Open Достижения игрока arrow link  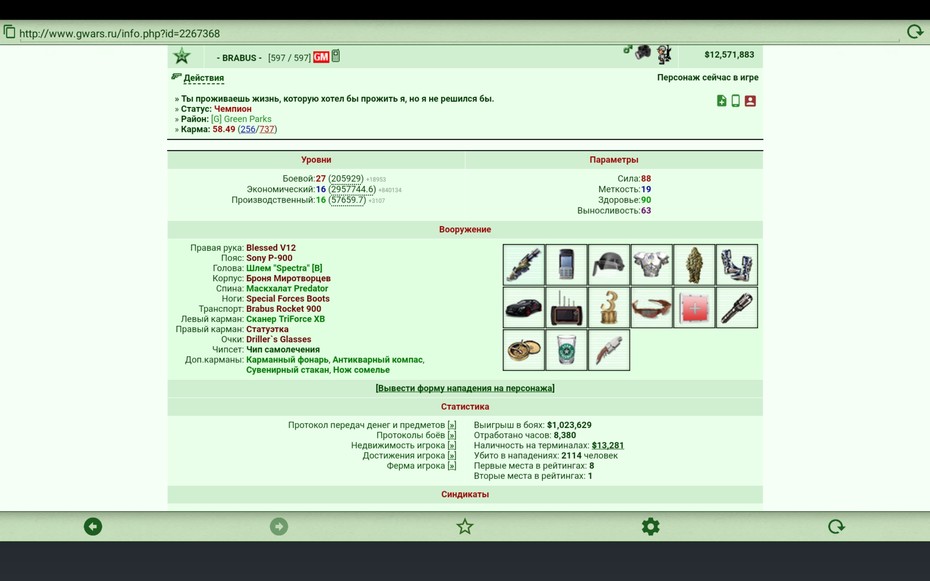pos(452,455)
